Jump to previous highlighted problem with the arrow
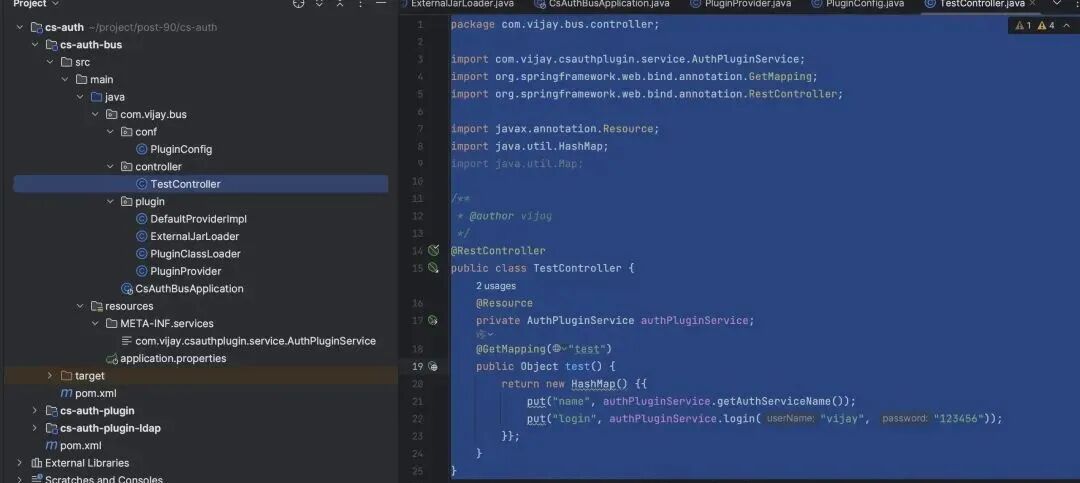Image resolution: width=1080 pixels, height=483 pixels. pos(1069,25)
